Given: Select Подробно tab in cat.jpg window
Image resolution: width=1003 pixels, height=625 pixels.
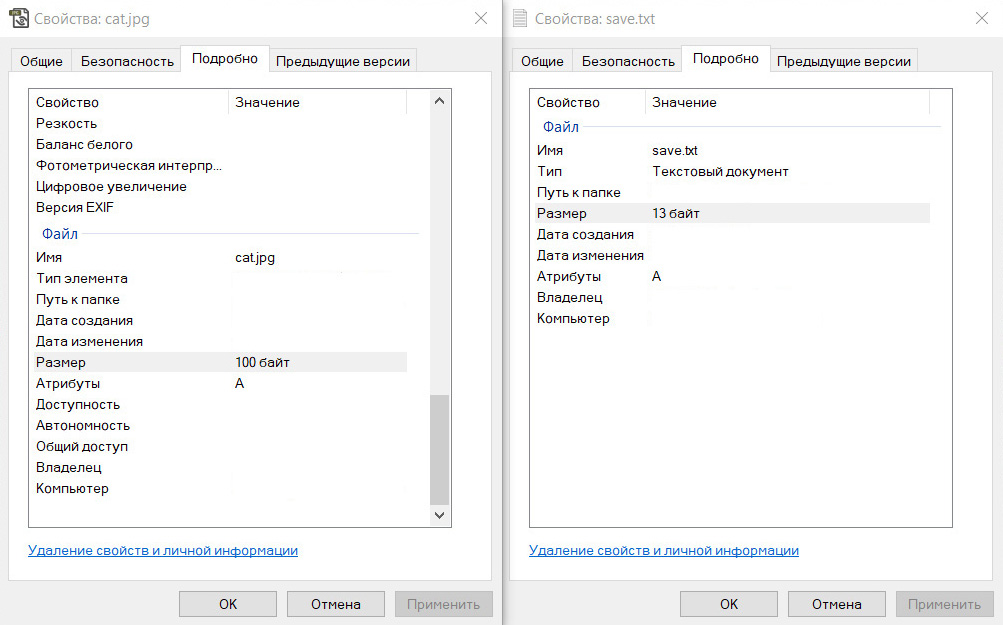Looking at the screenshot, I should [x=225, y=59].
